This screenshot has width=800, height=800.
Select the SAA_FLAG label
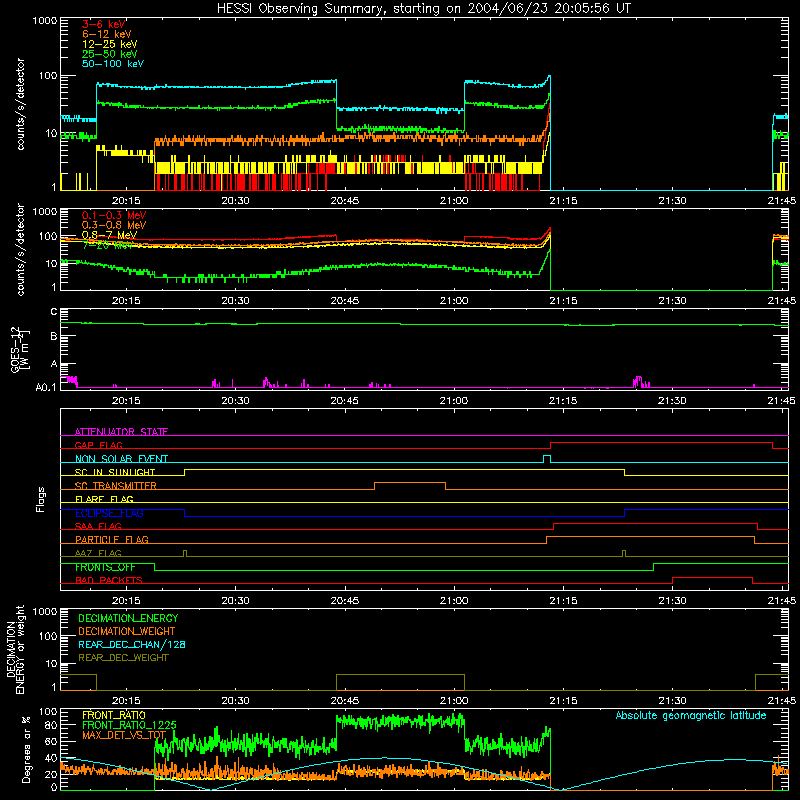[98, 526]
